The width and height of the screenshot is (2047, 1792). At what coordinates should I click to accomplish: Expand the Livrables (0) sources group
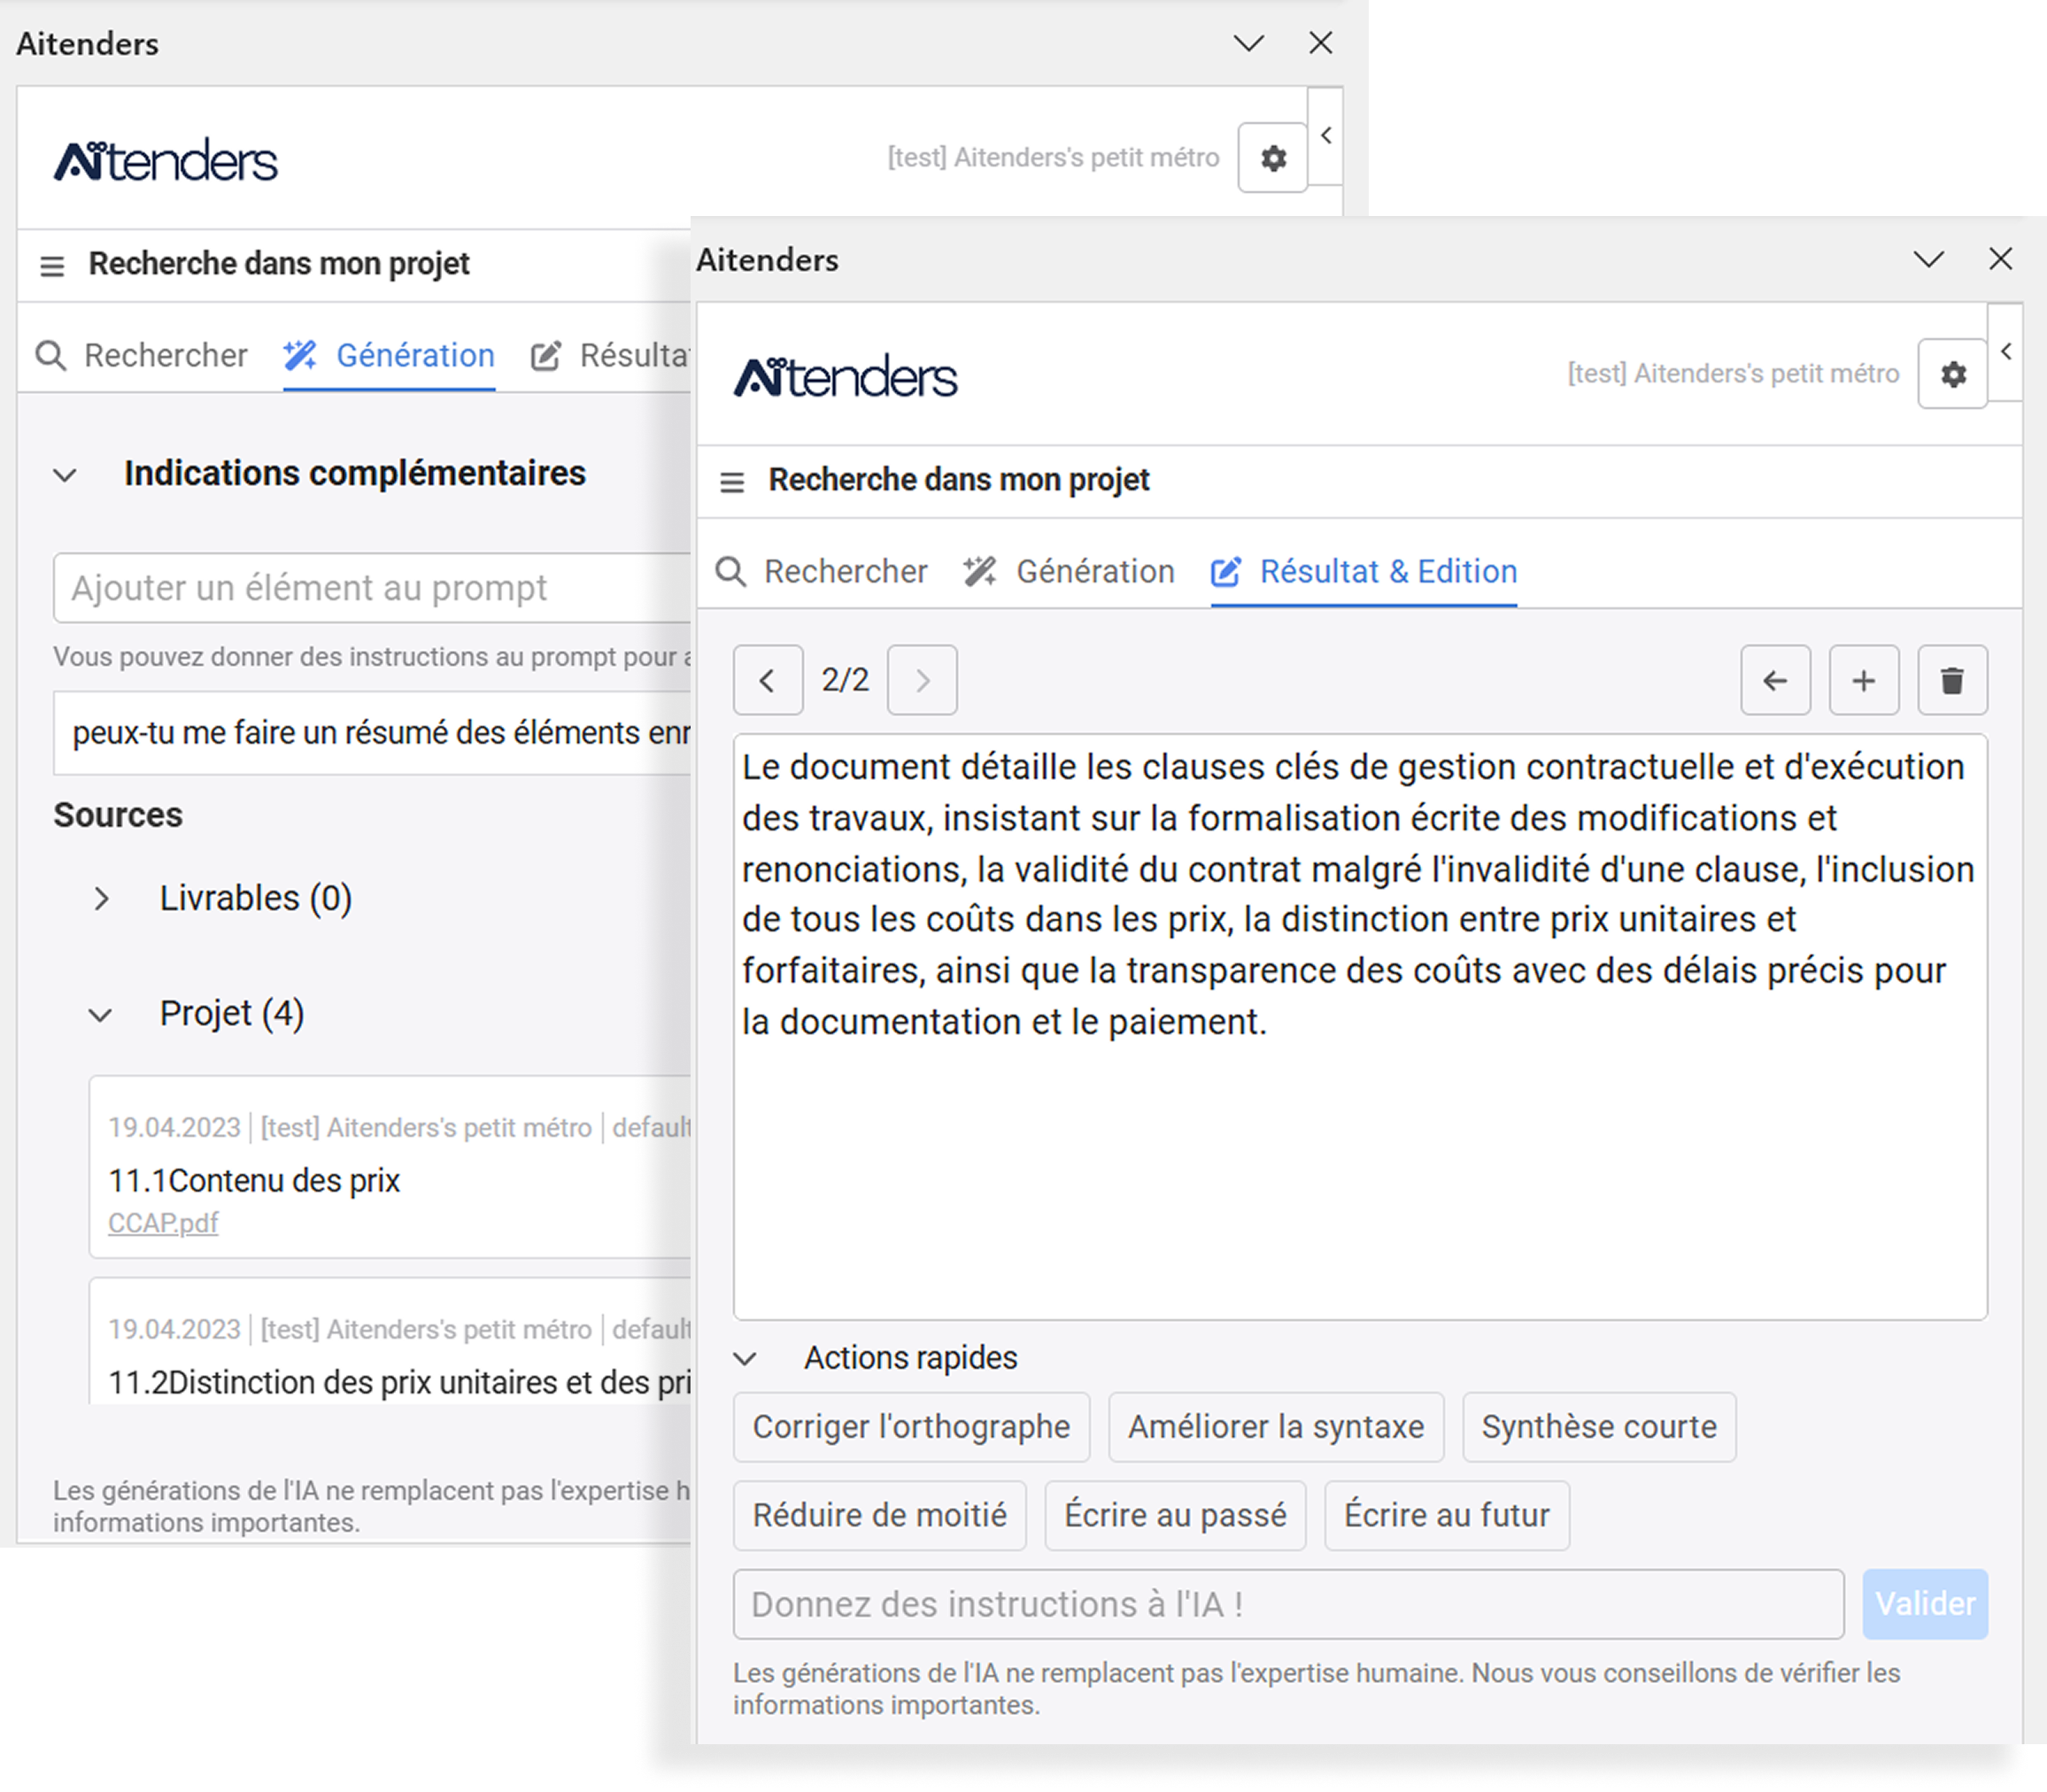point(102,899)
